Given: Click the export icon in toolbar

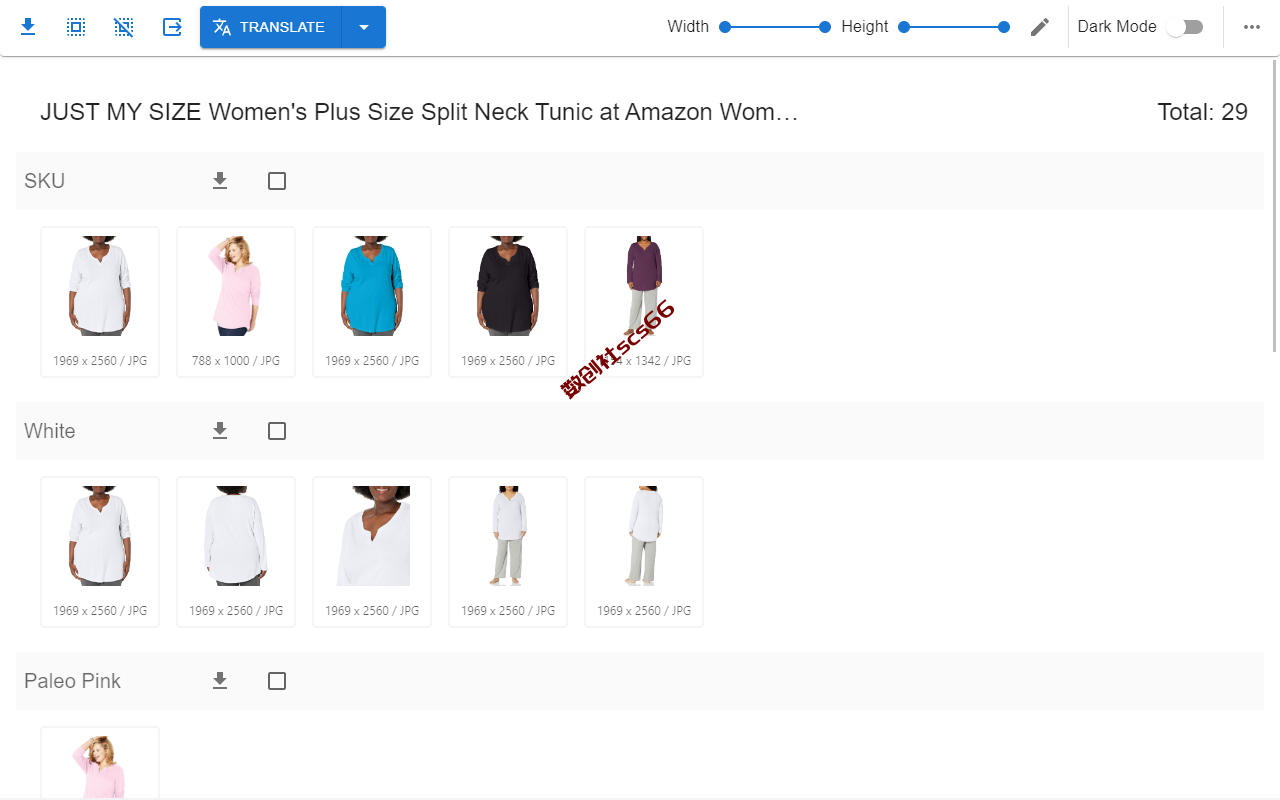Looking at the screenshot, I should point(172,27).
